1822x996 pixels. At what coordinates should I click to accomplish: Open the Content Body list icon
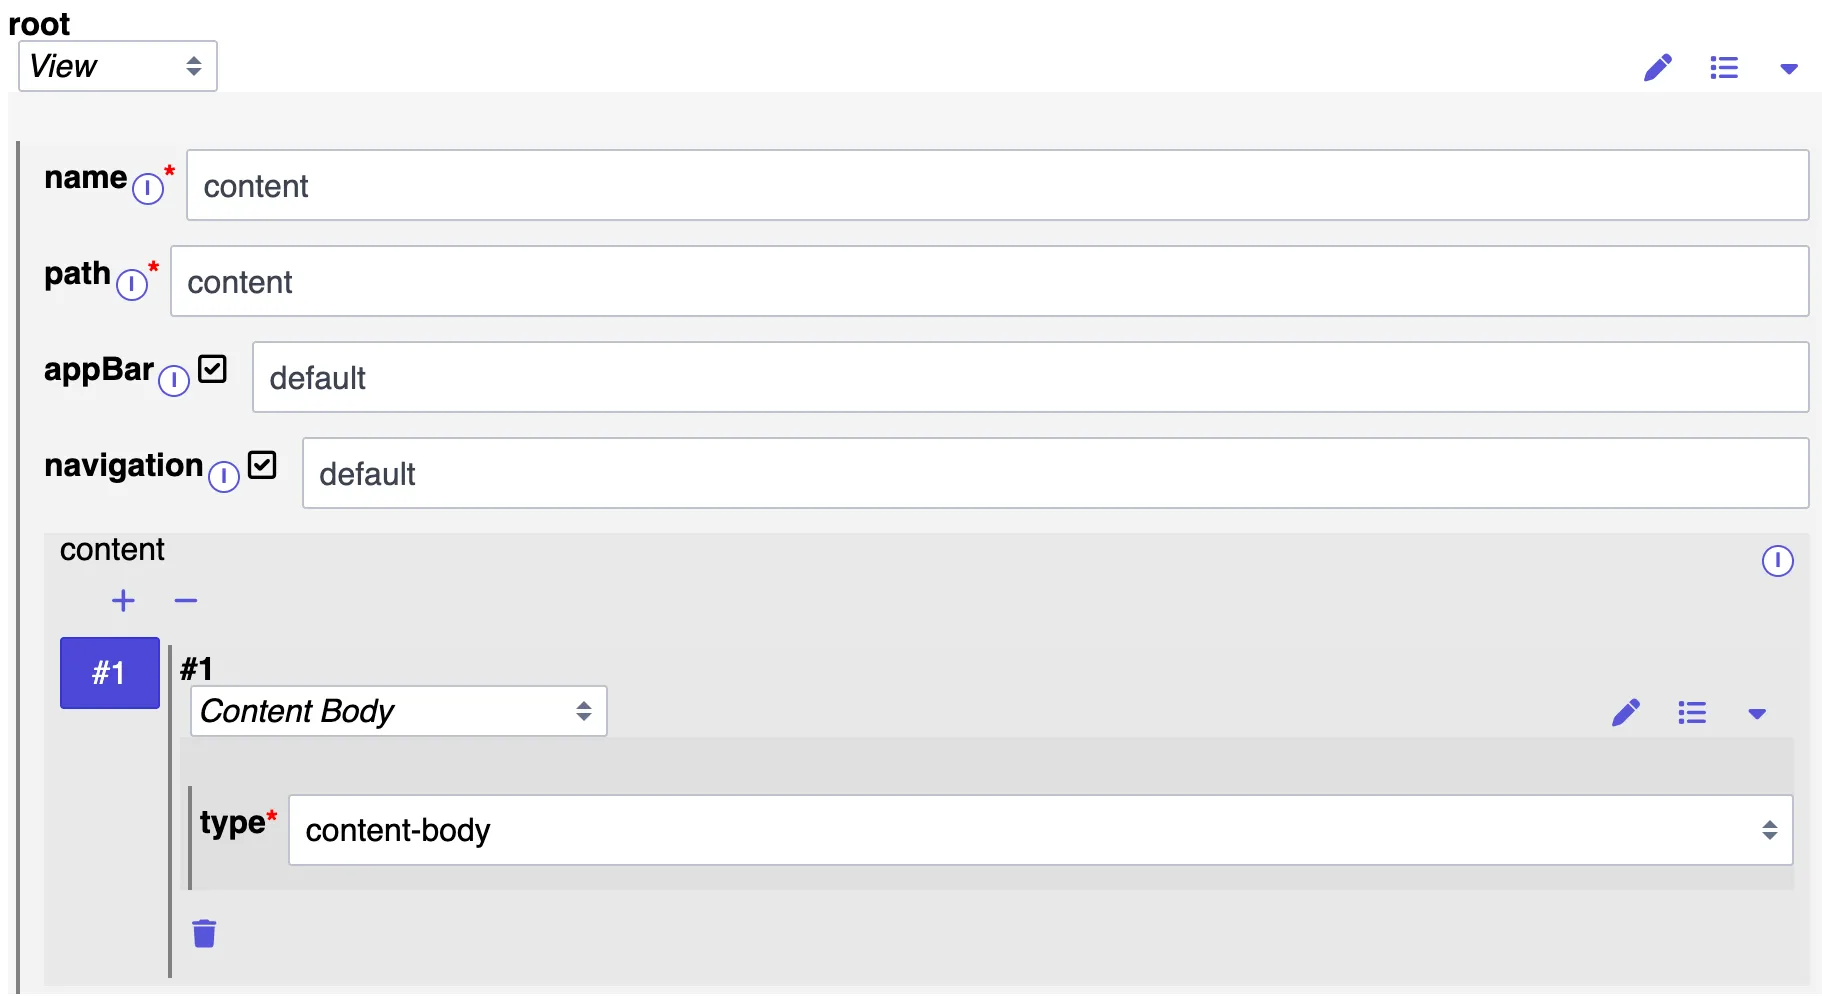tap(1692, 713)
